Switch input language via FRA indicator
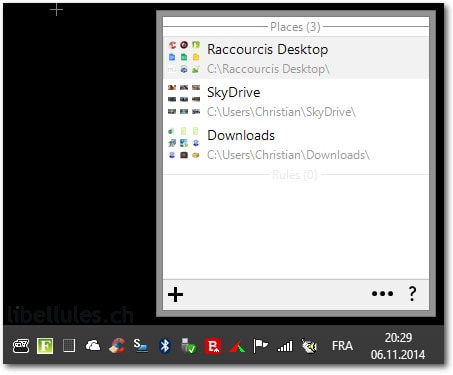 pyautogui.click(x=342, y=346)
